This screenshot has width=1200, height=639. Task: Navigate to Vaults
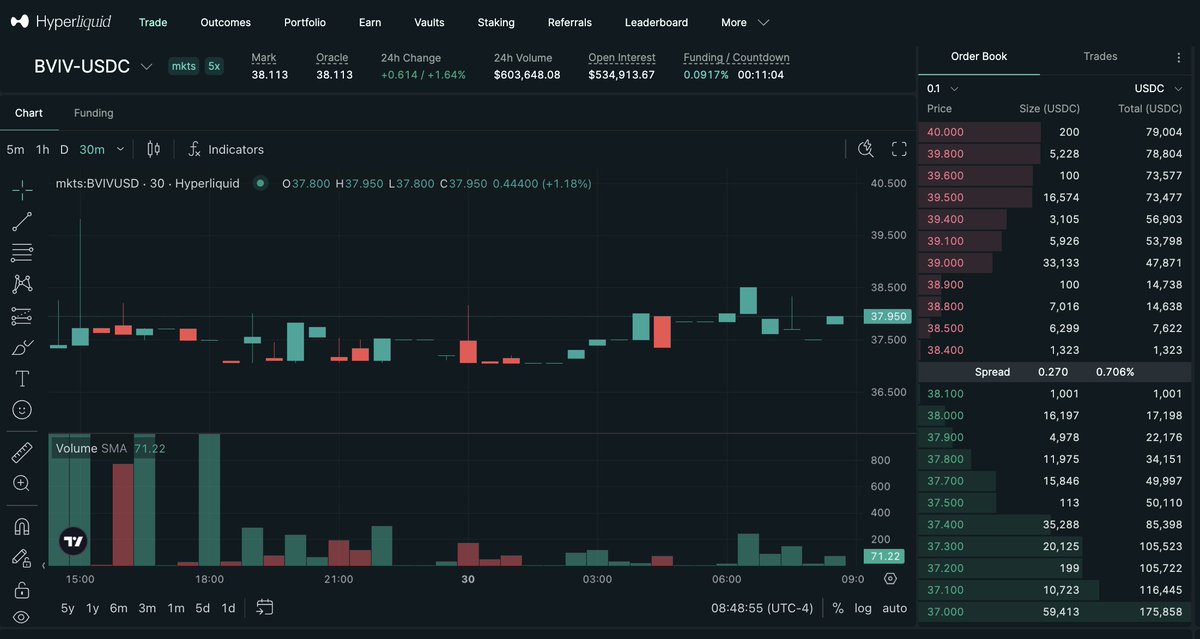coord(429,22)
